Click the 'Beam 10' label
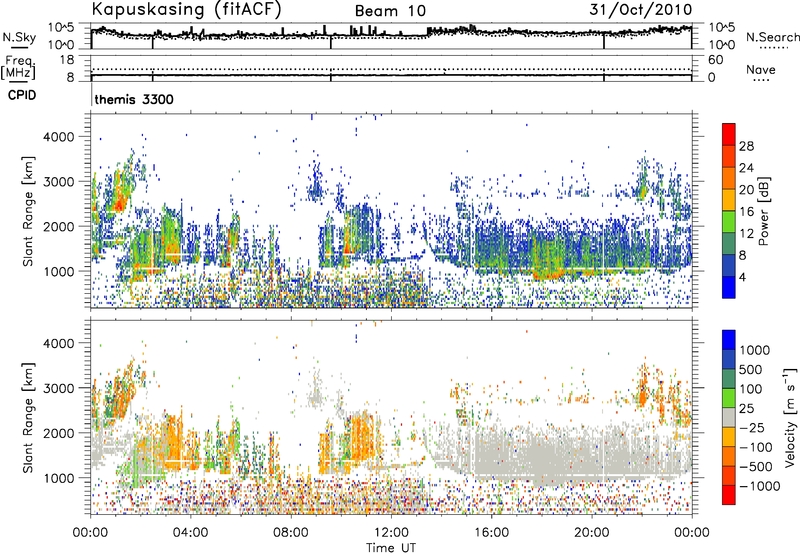This screenshot has width=800, height=554. [390, 11]
